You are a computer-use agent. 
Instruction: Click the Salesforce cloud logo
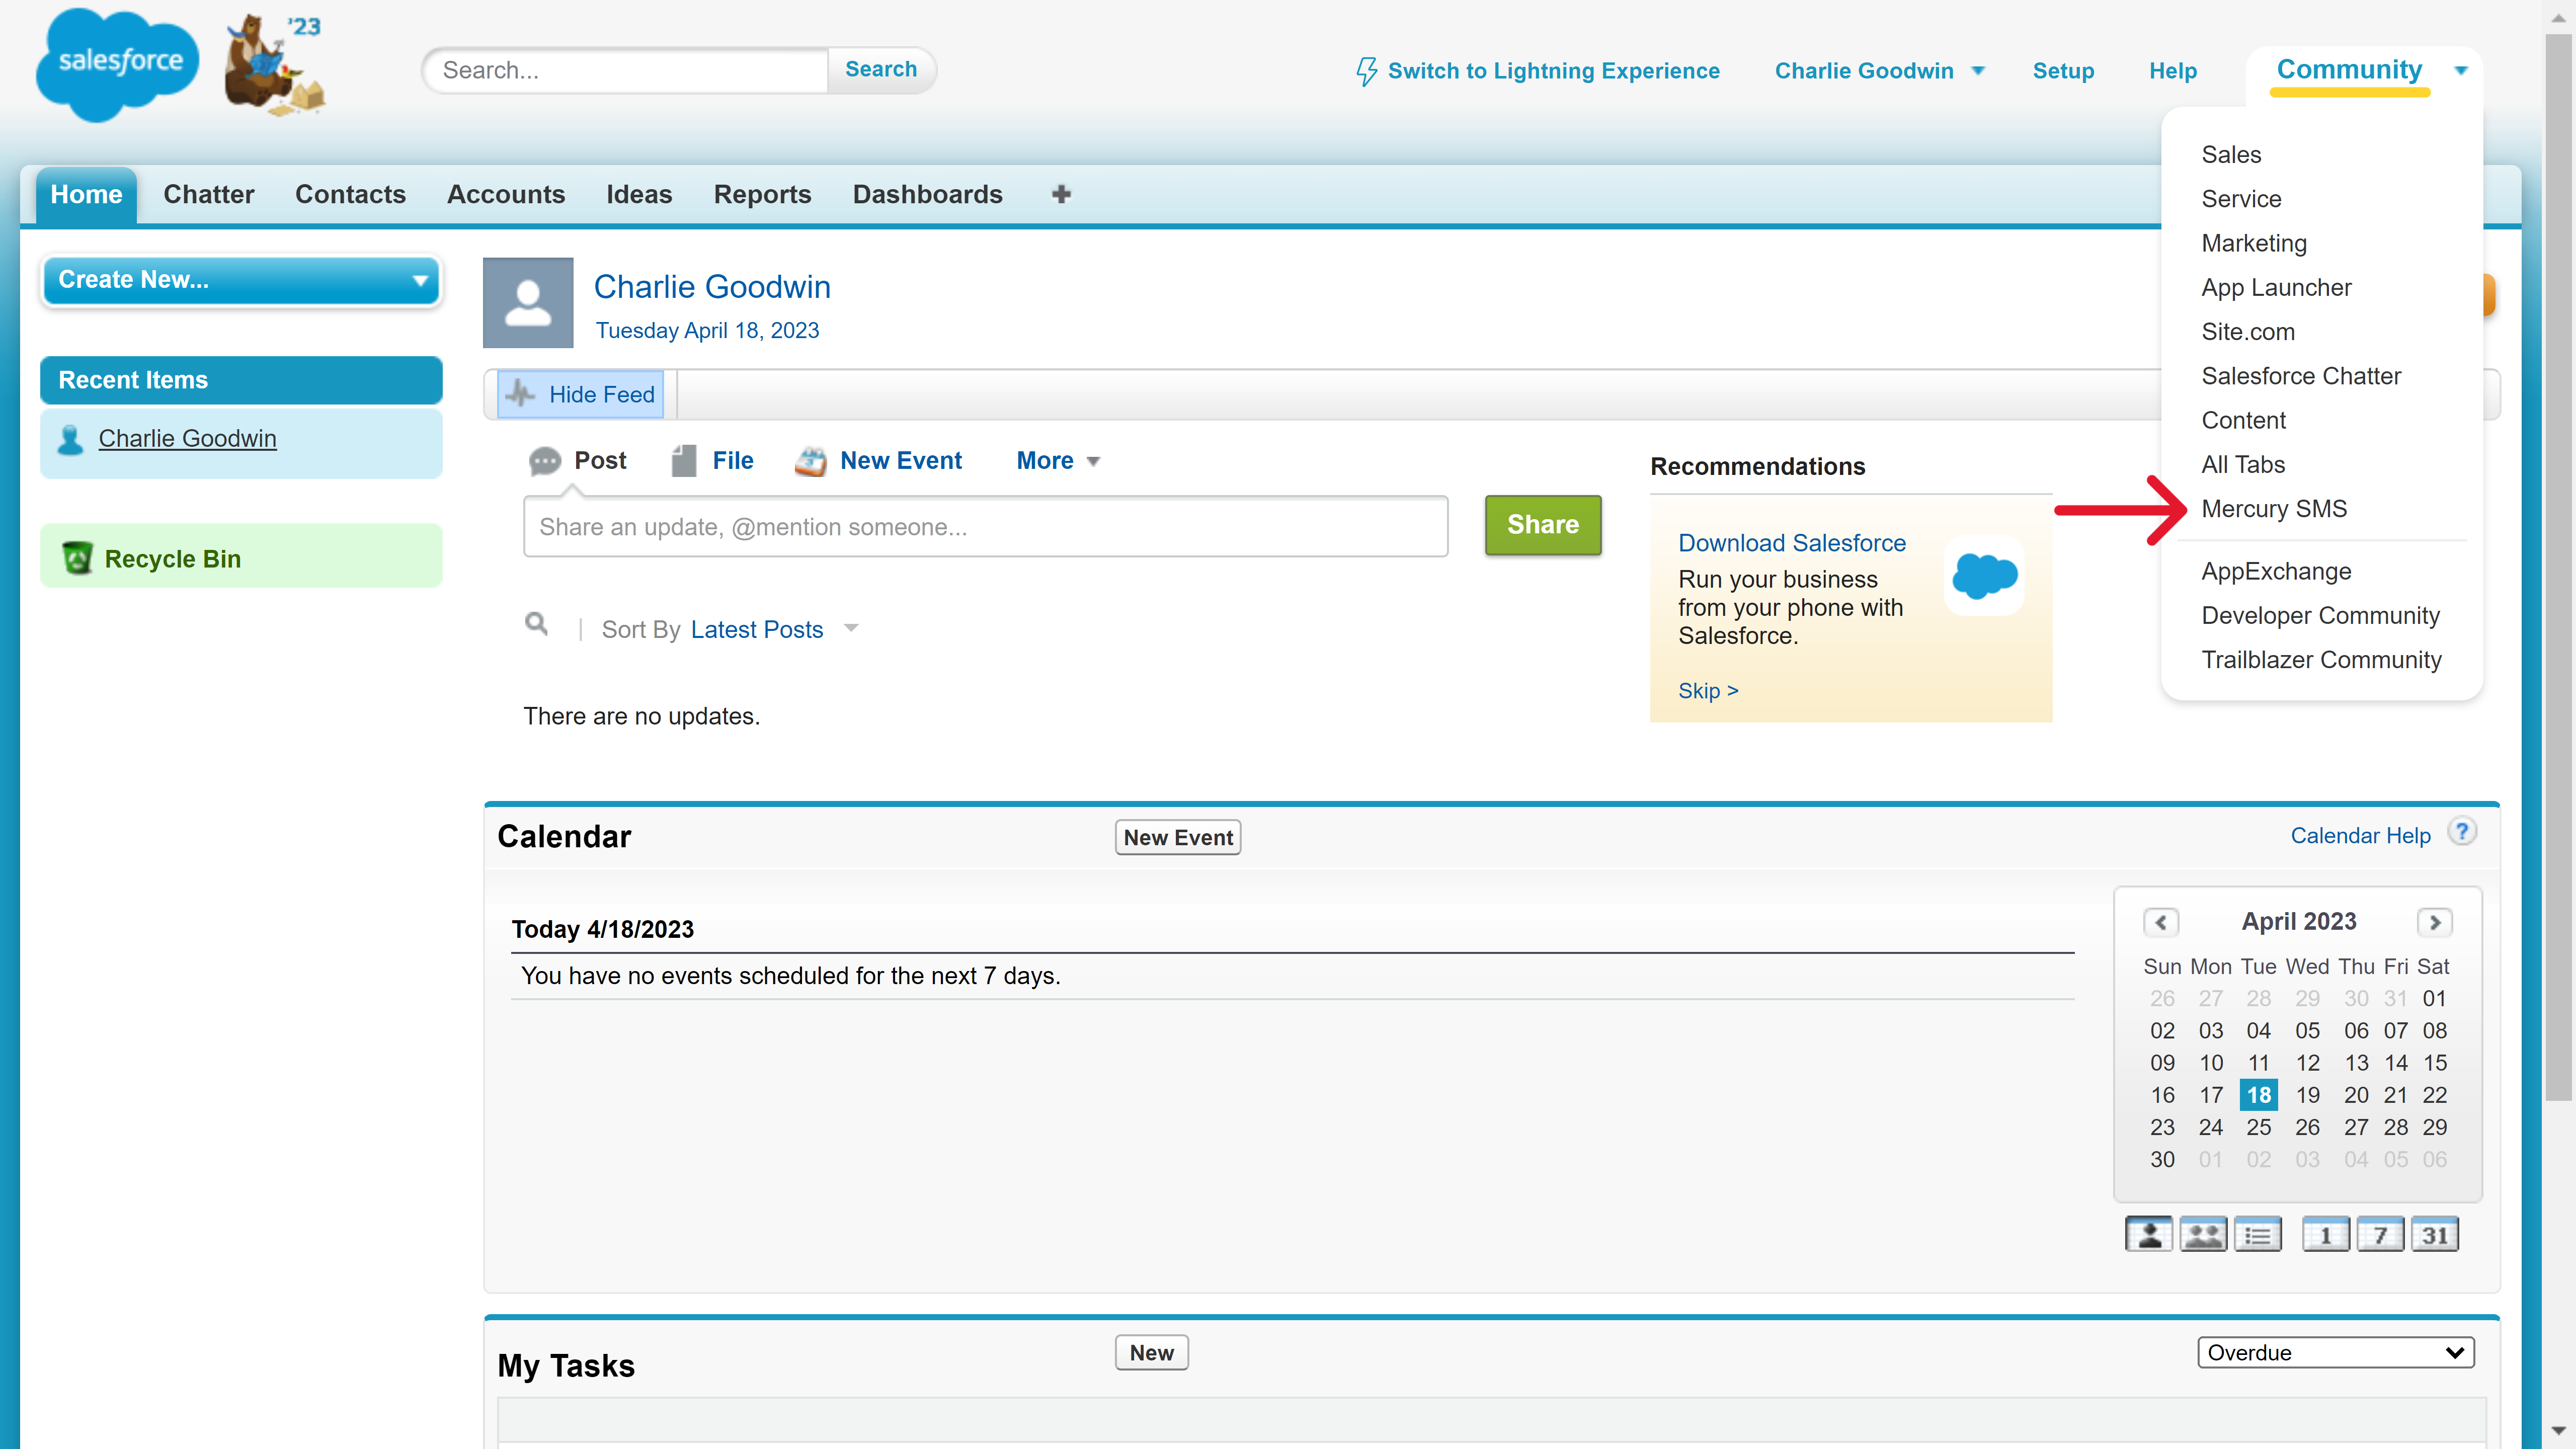(118, 65)
